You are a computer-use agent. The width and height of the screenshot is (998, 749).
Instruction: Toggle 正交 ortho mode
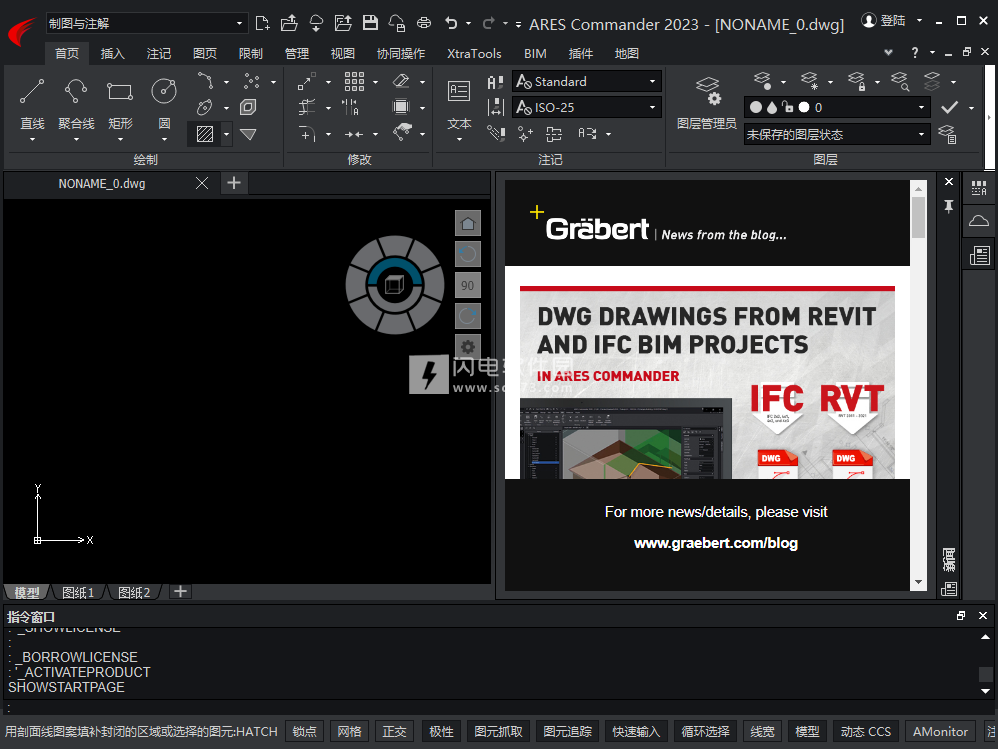(394, 732)
